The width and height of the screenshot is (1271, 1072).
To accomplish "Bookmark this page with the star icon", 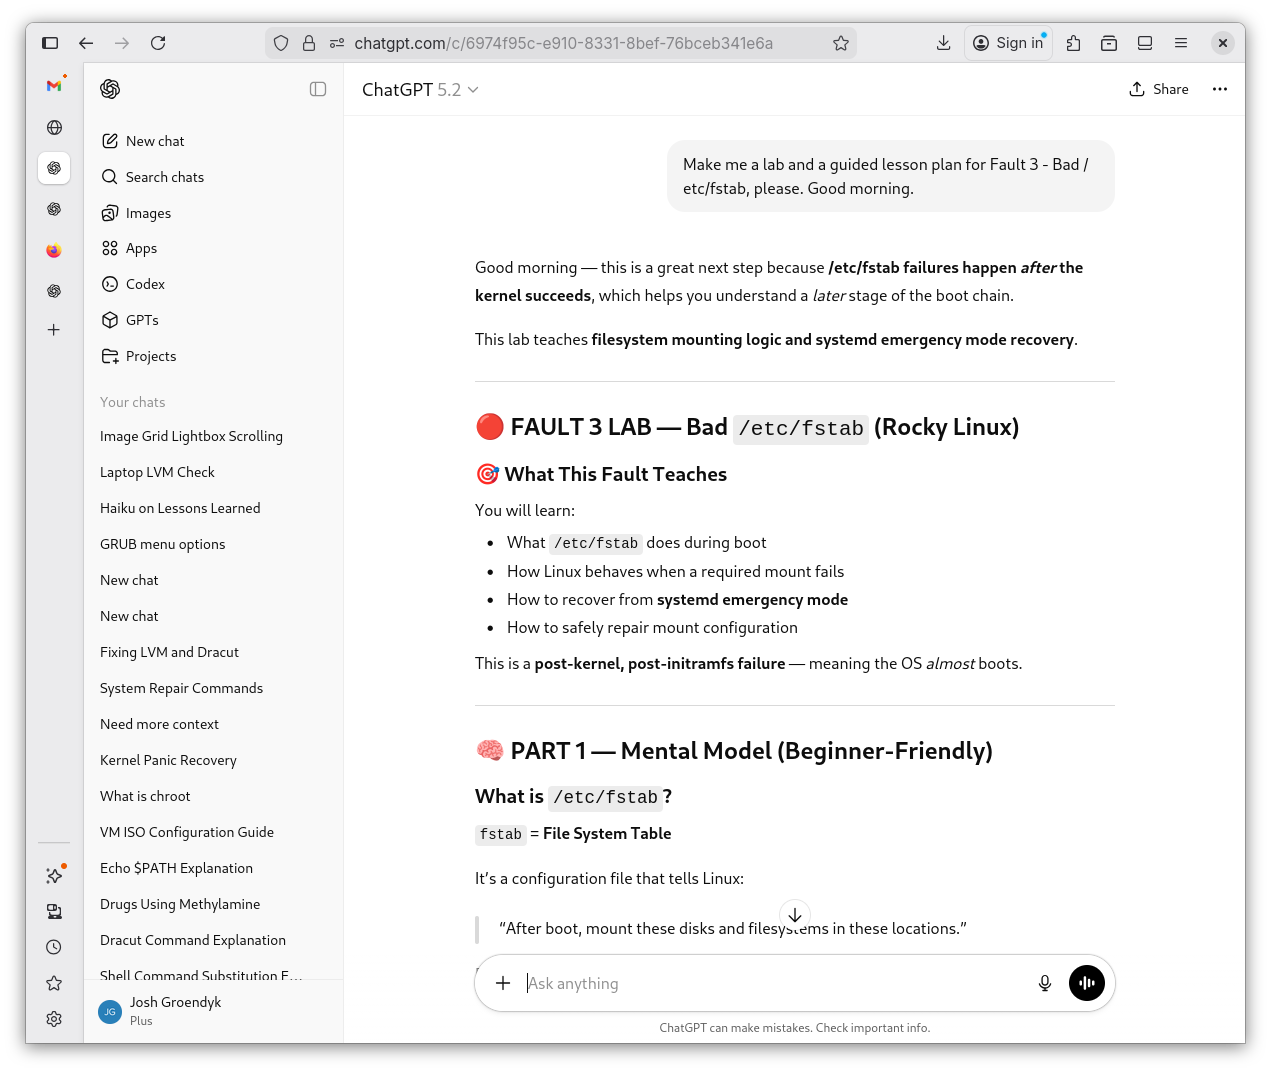I will click(x=841, y=43).
